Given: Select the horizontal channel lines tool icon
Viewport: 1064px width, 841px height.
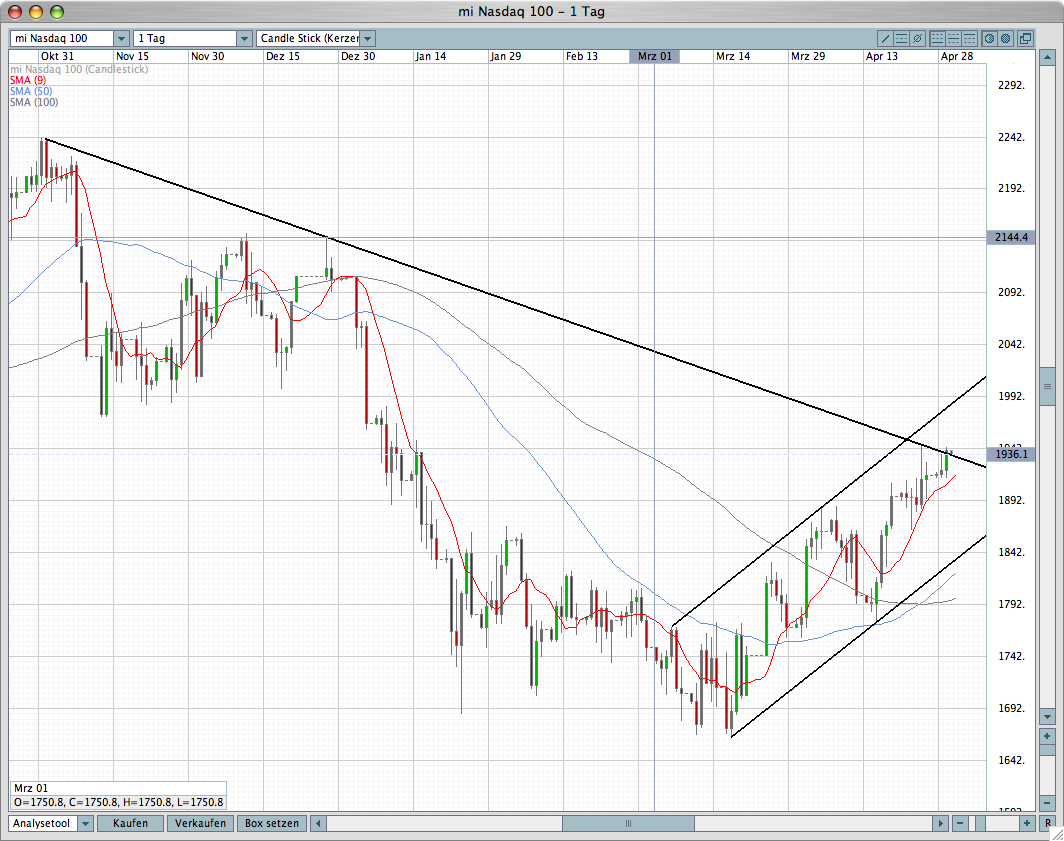Looking at the screenshot, I should [x=901, y=39].
